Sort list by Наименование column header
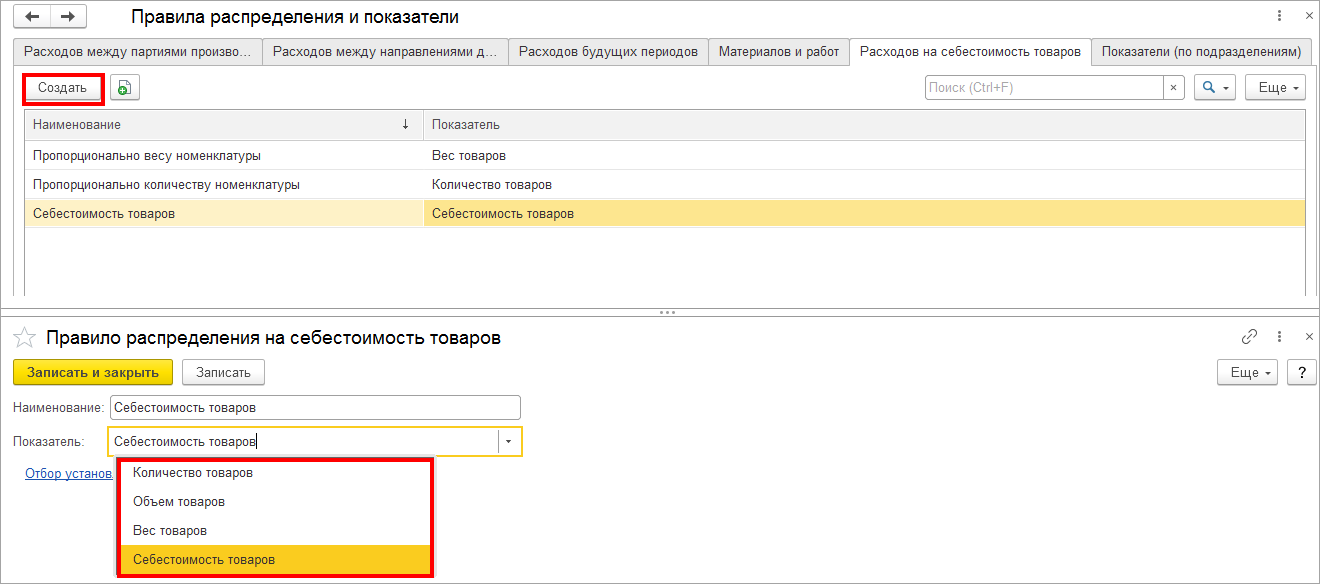 [220, 124]
